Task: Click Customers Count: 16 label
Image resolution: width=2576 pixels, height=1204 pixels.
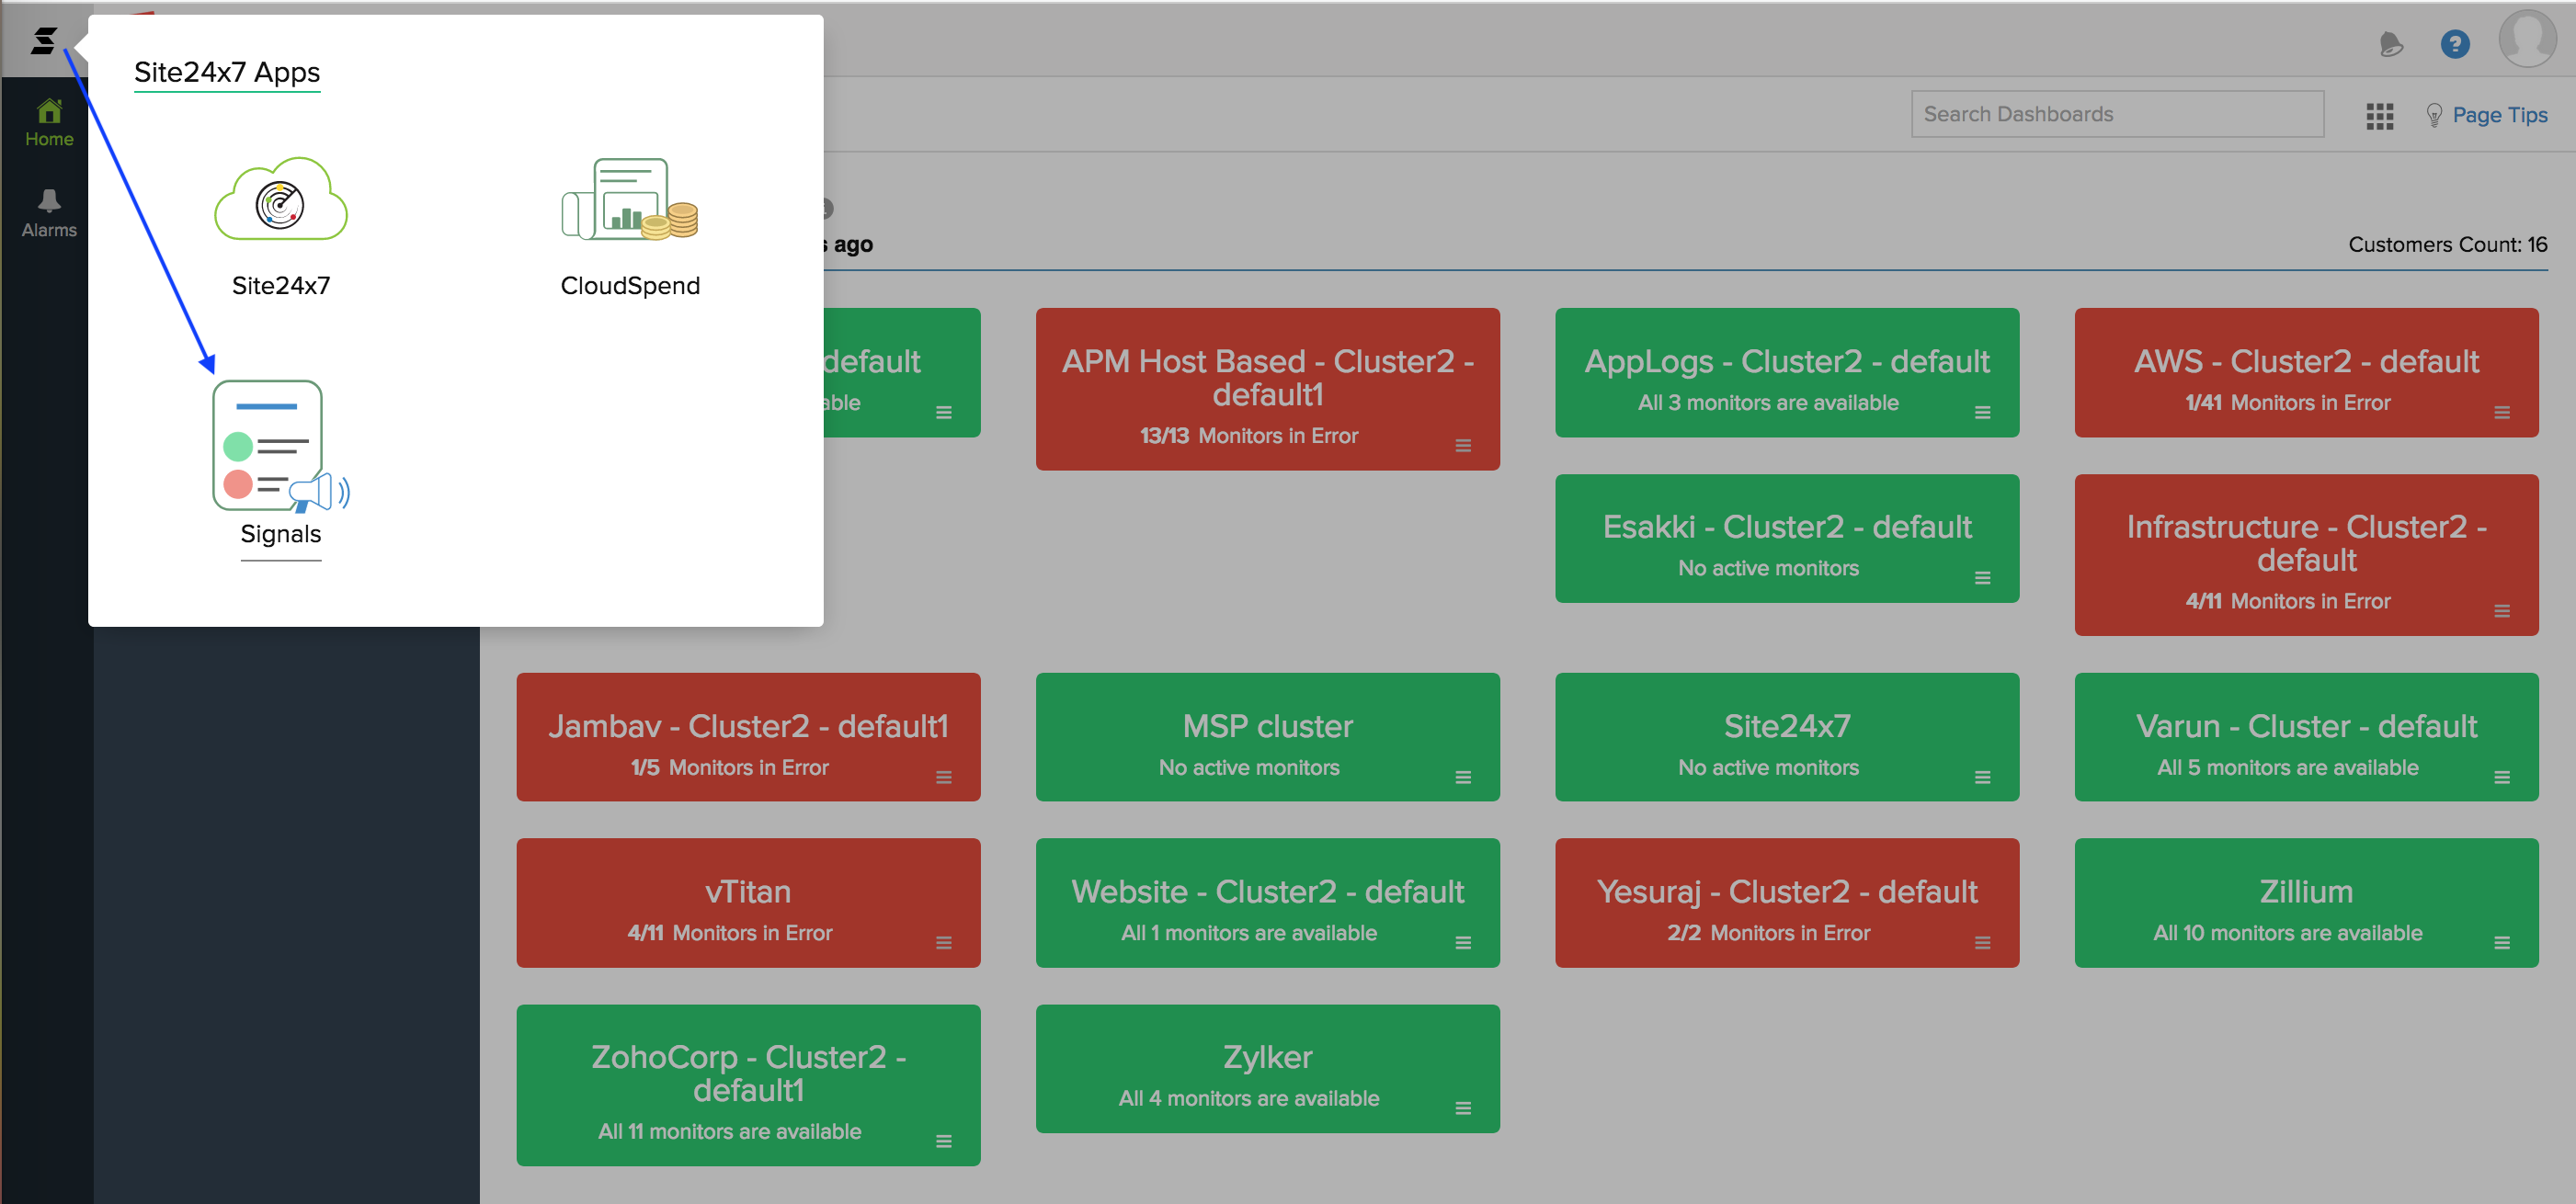Action: [2447, 245]
